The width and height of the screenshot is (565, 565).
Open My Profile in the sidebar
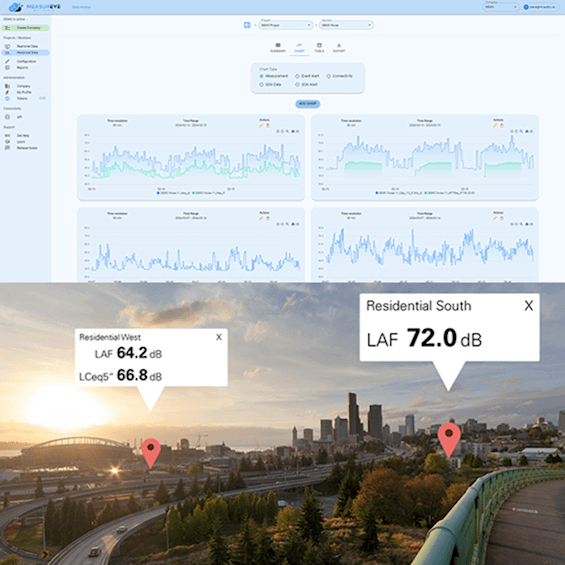(24, 92)
